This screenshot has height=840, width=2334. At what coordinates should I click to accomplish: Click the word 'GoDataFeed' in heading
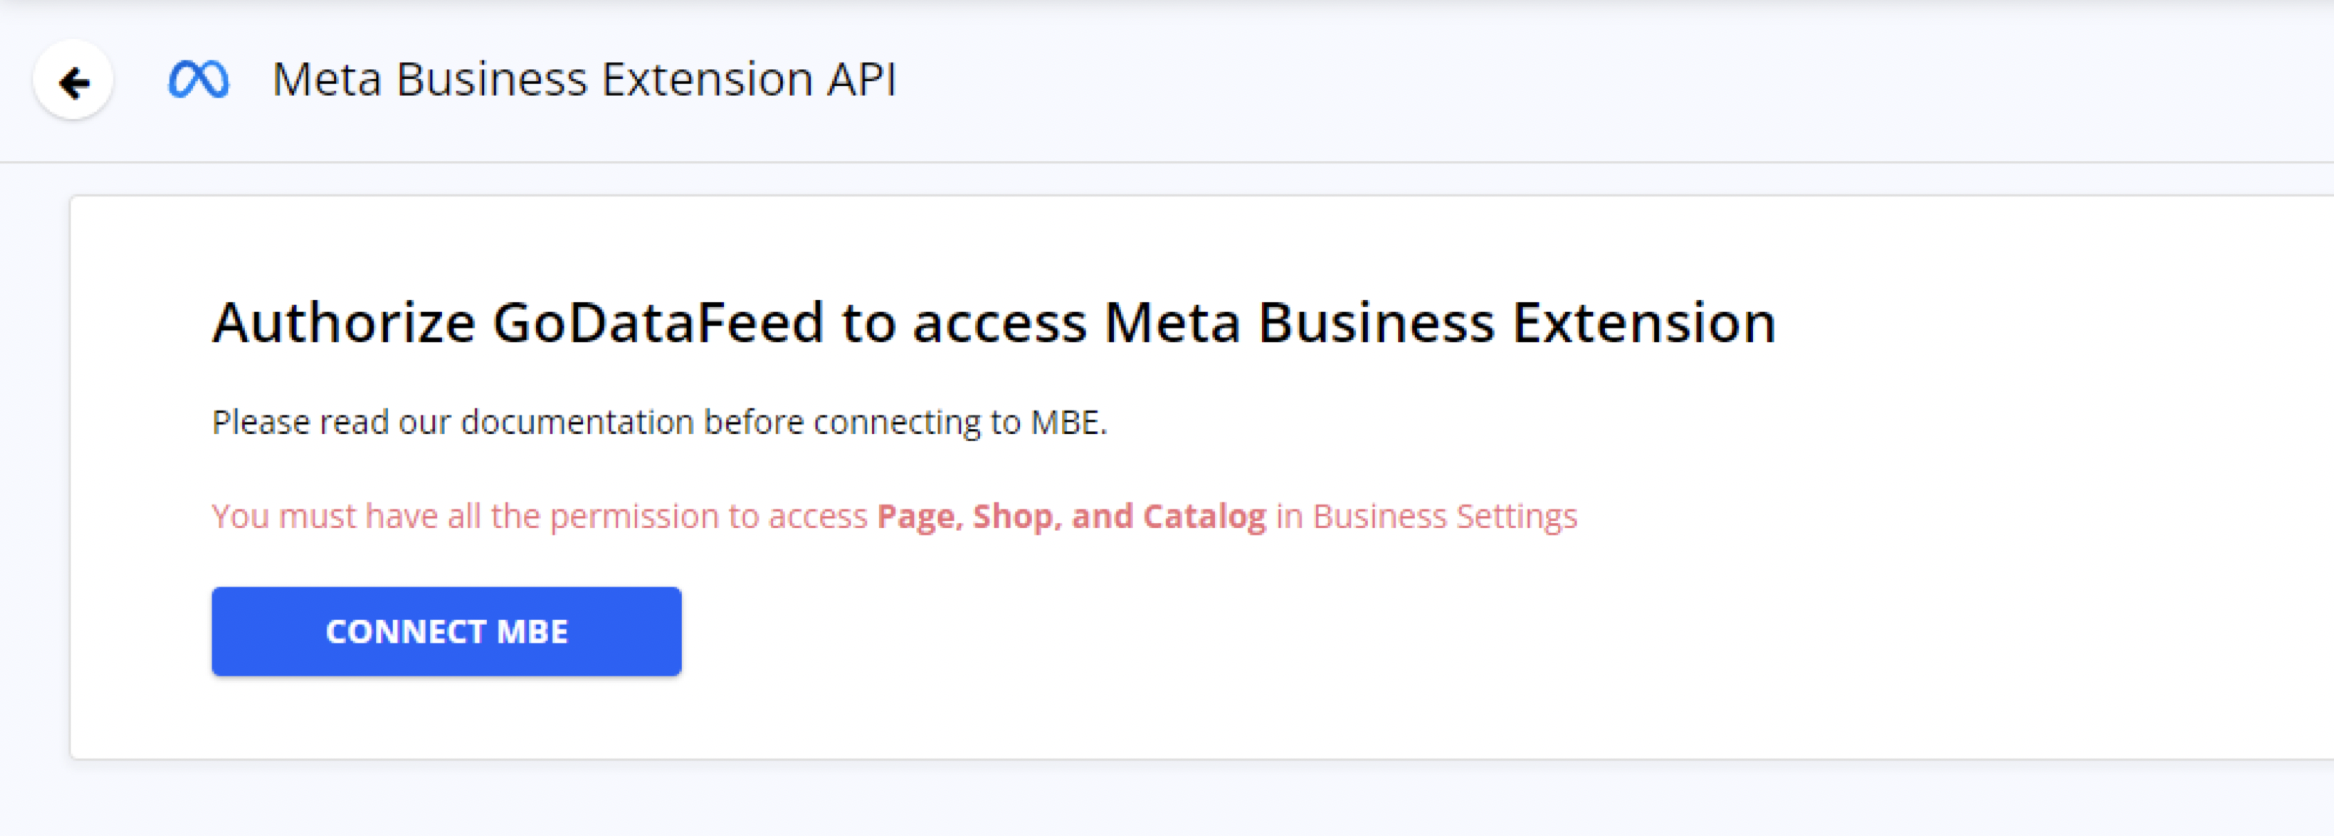(658, 323)
